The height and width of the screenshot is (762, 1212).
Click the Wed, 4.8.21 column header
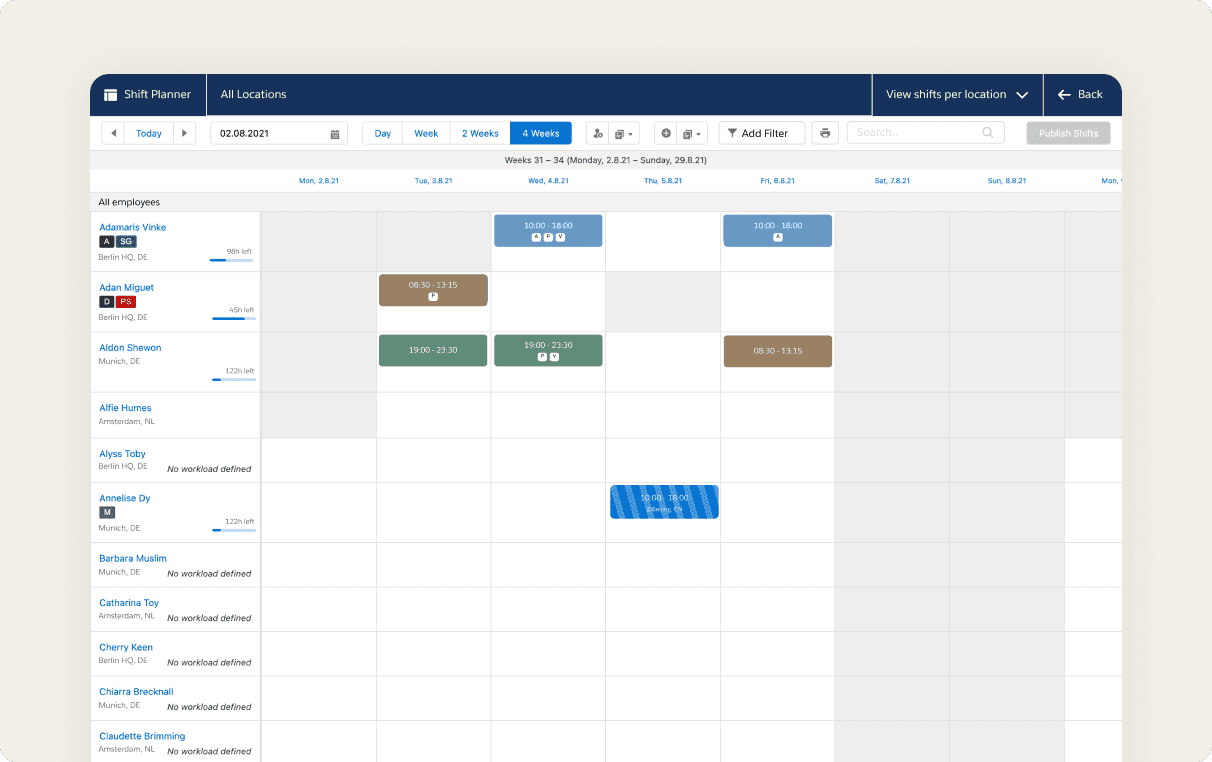coord(548,181)
